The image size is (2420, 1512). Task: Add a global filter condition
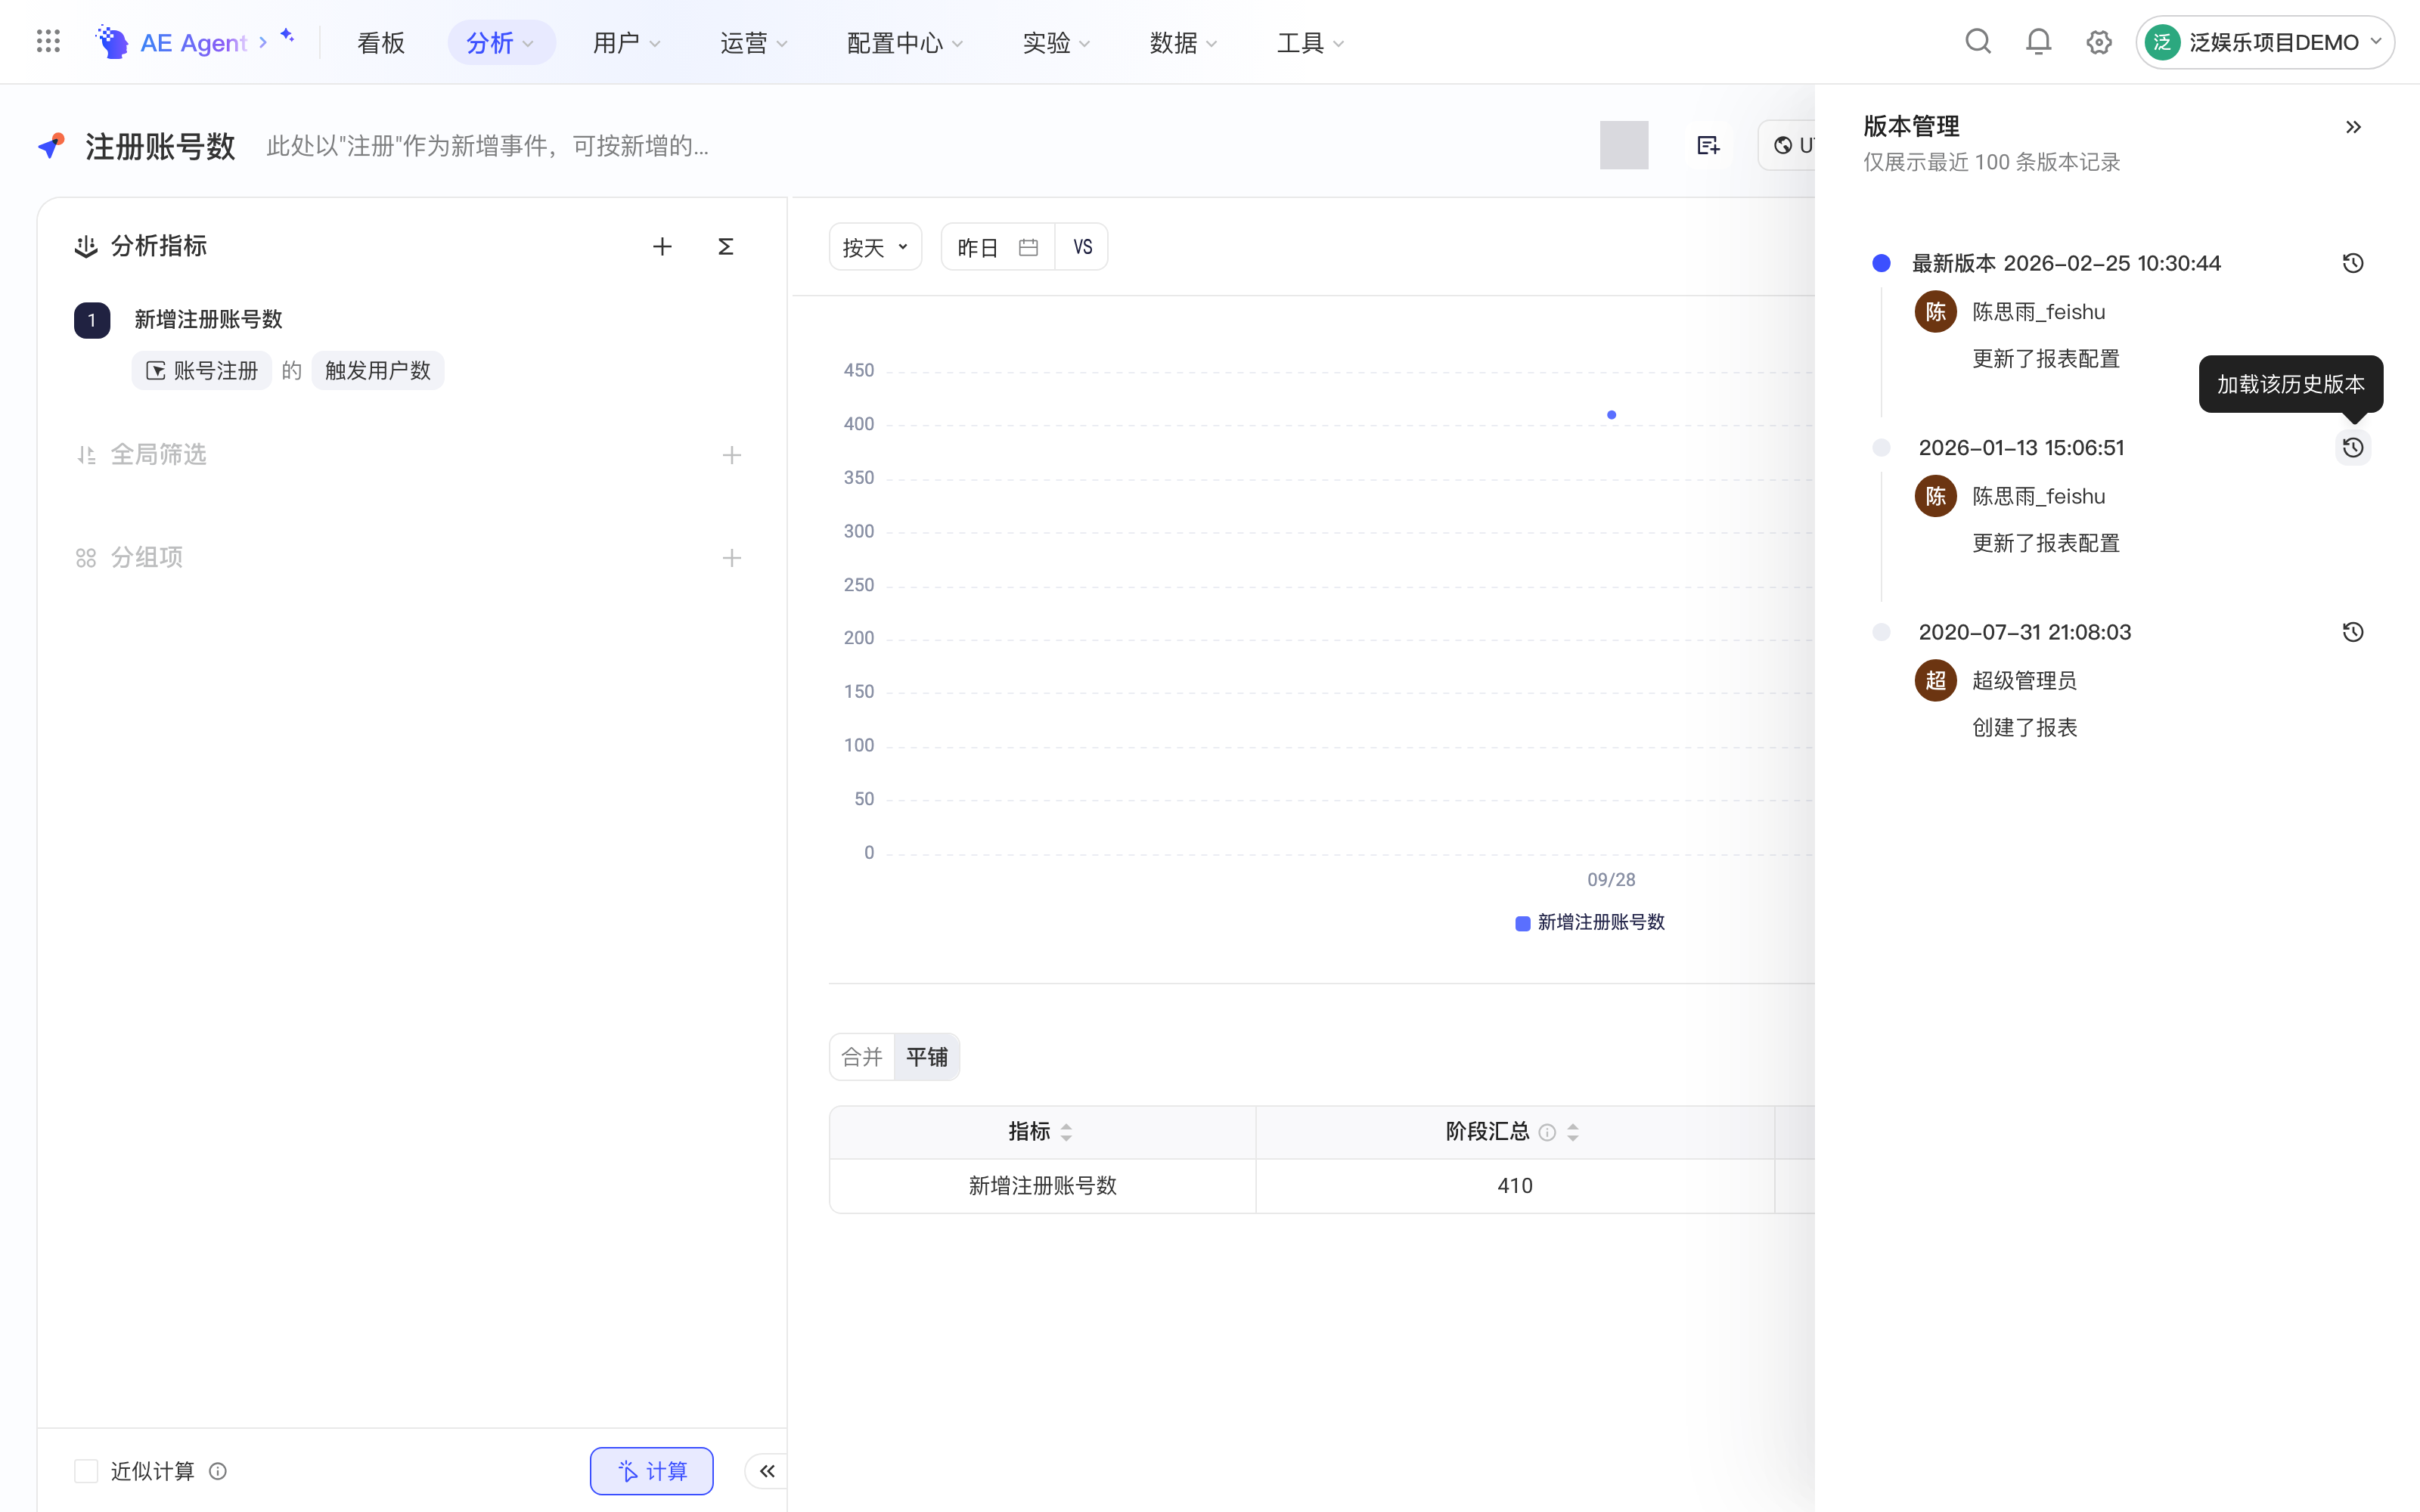click(x=732, y=455)
